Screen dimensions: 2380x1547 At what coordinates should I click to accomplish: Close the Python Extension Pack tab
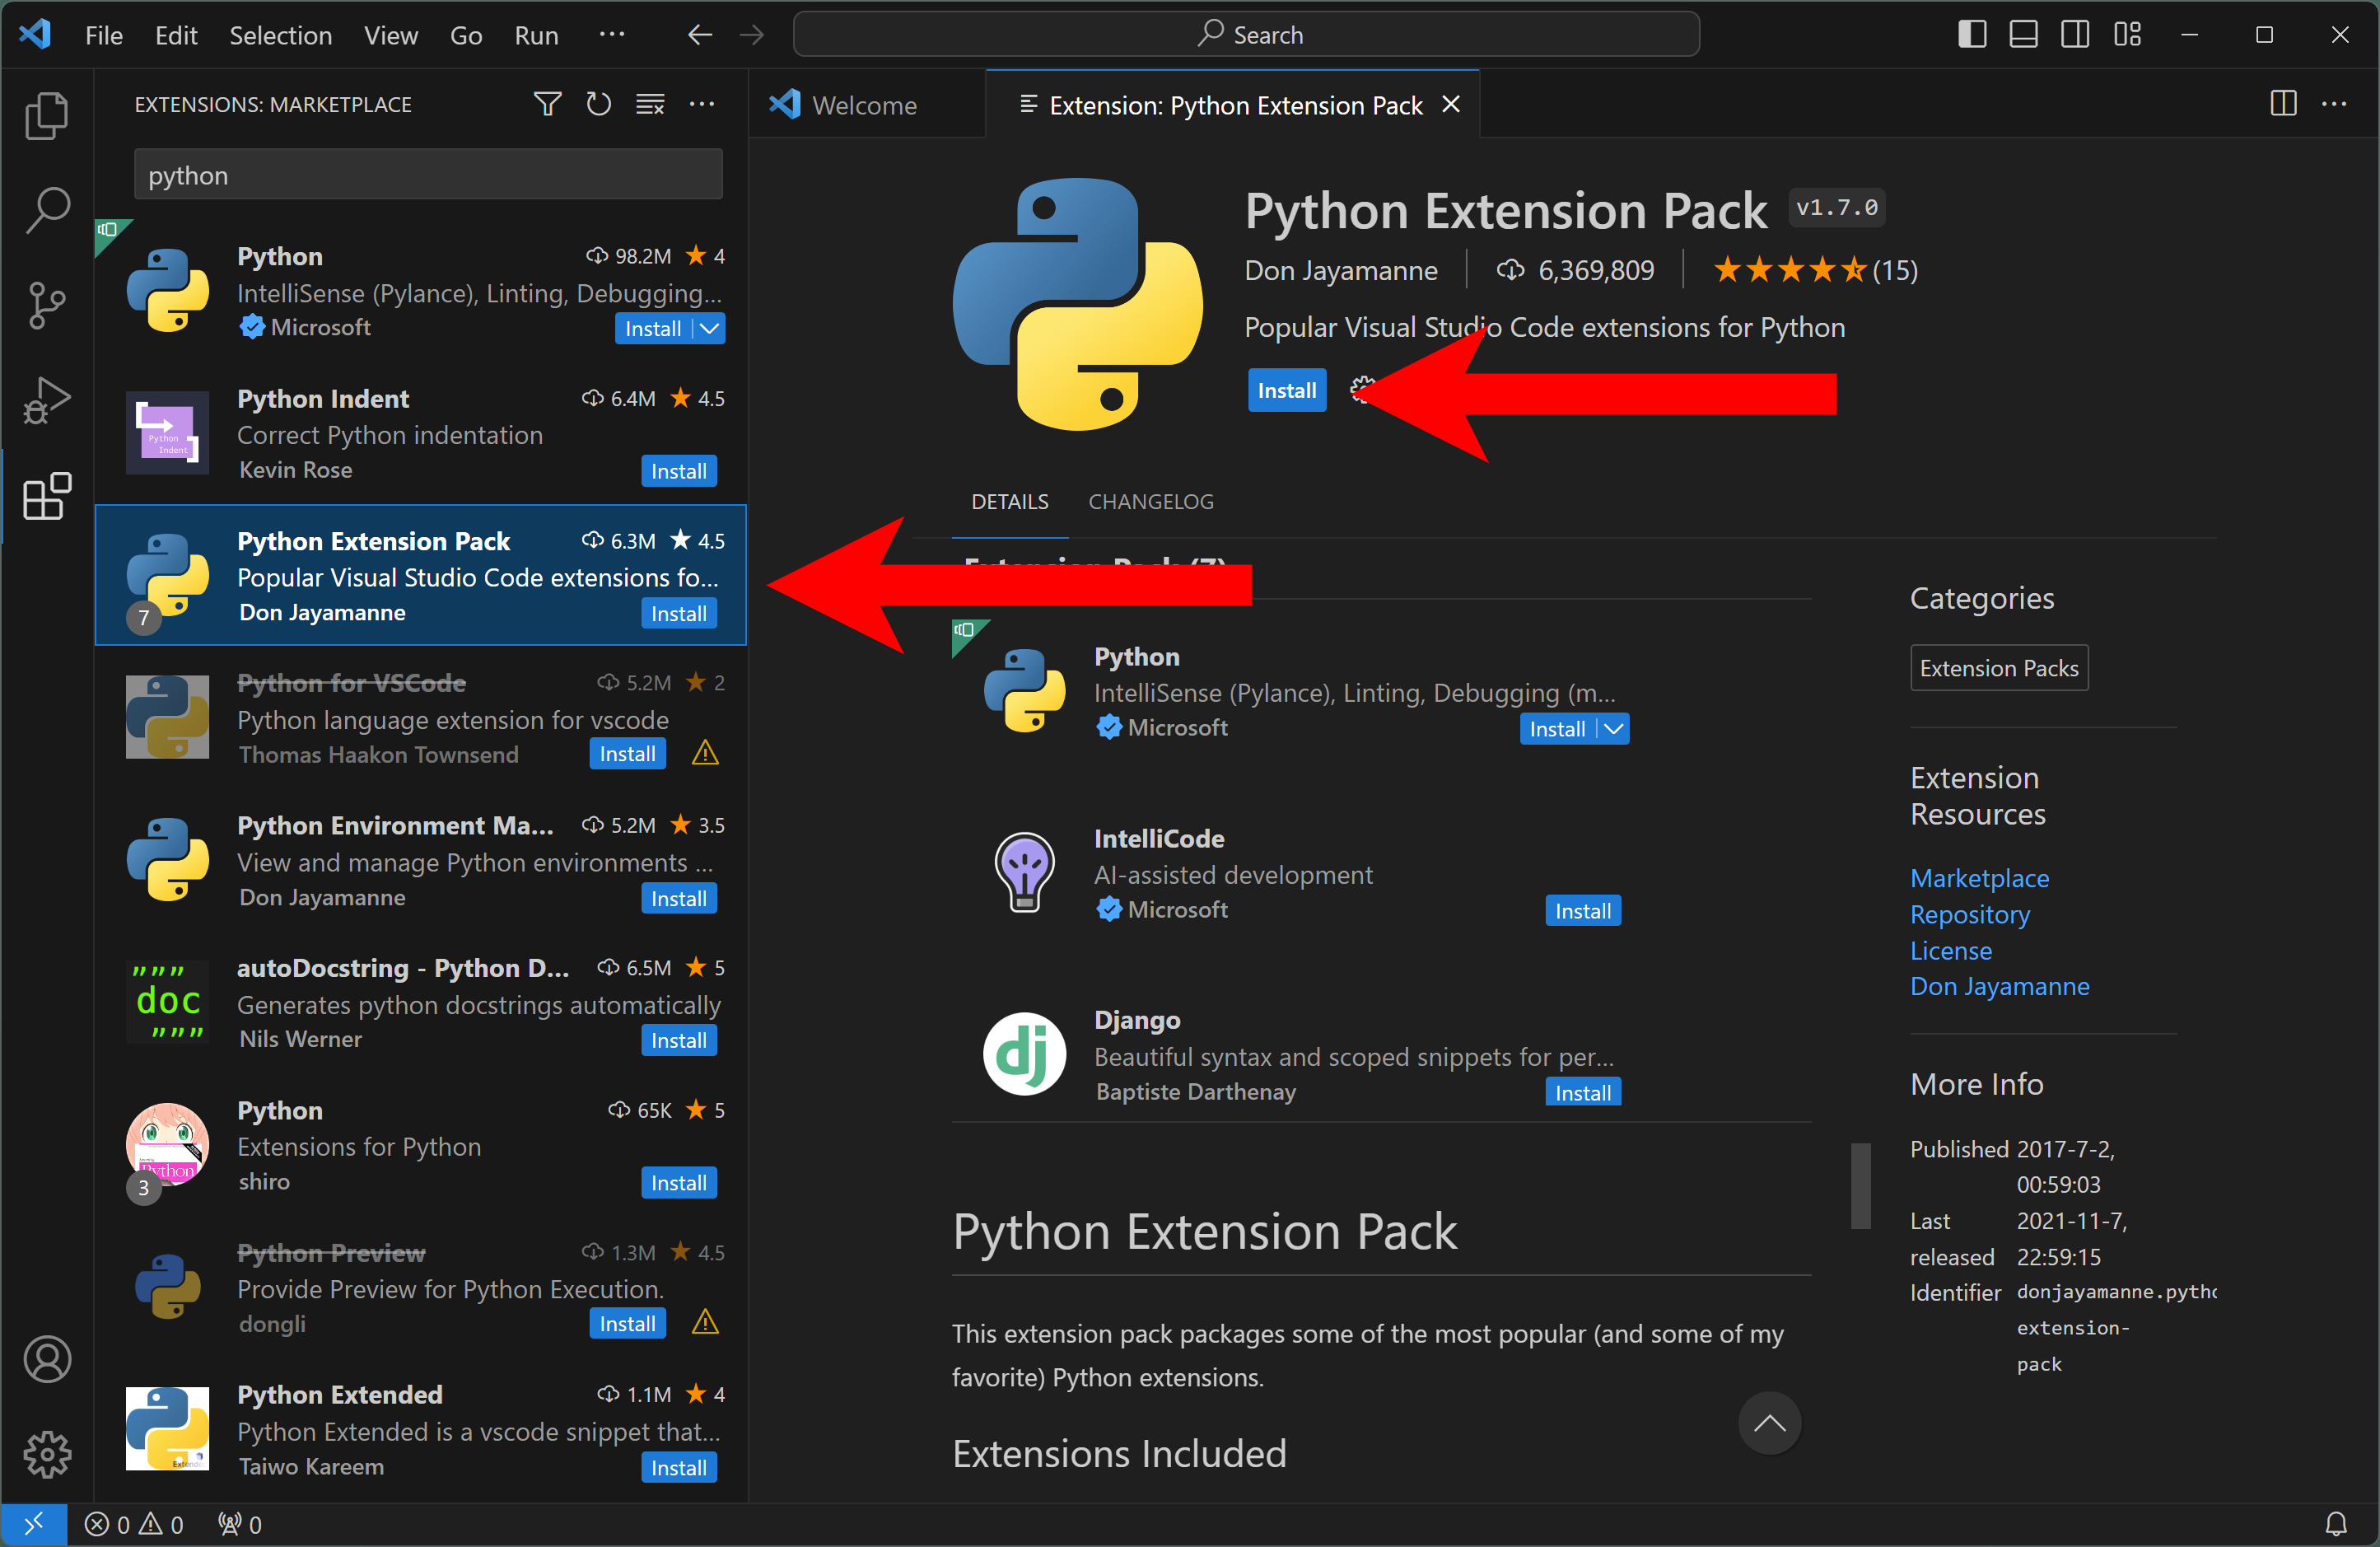[x=1451, y=105]
